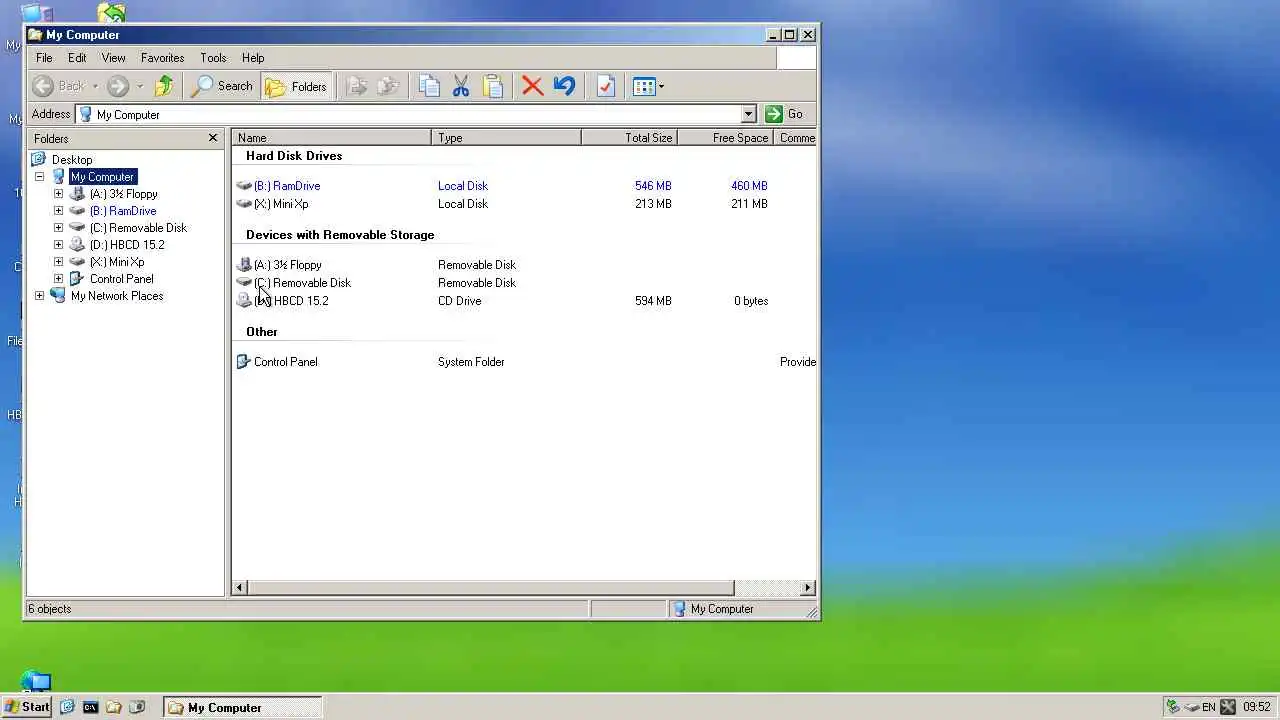Open the Back history dropdown arrow
The height and width of the screenshot is (720, 1280).
click(x=95, y=86)
